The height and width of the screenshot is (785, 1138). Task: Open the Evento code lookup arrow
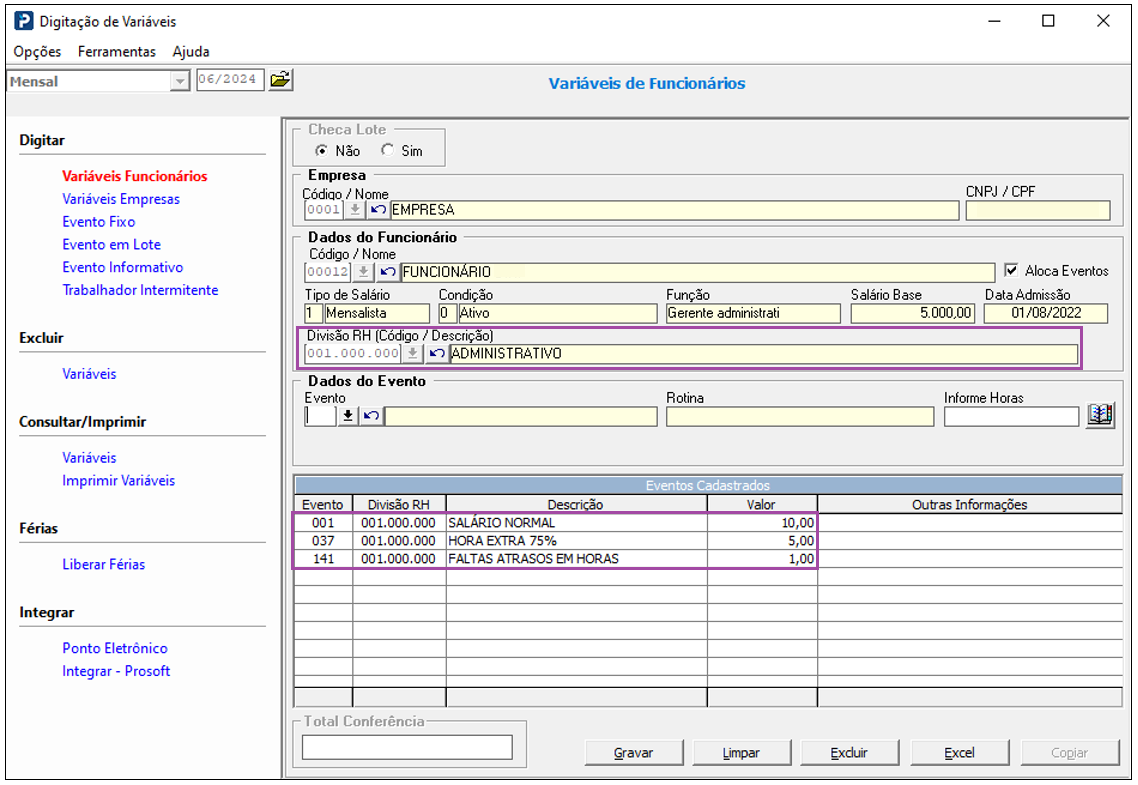click(x=348, y=416)
